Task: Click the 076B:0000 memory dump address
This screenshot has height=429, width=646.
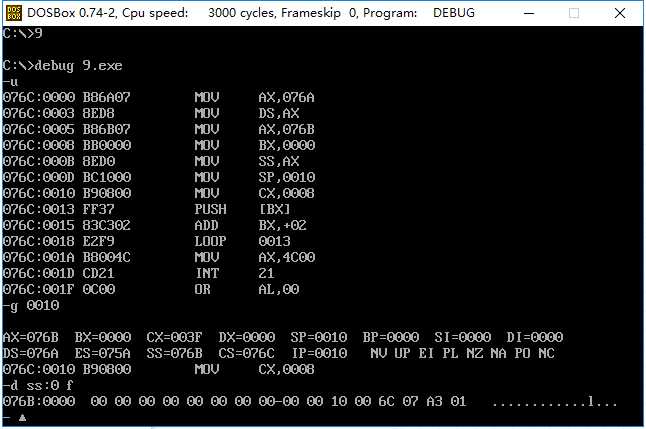Action: pos(39,401)
